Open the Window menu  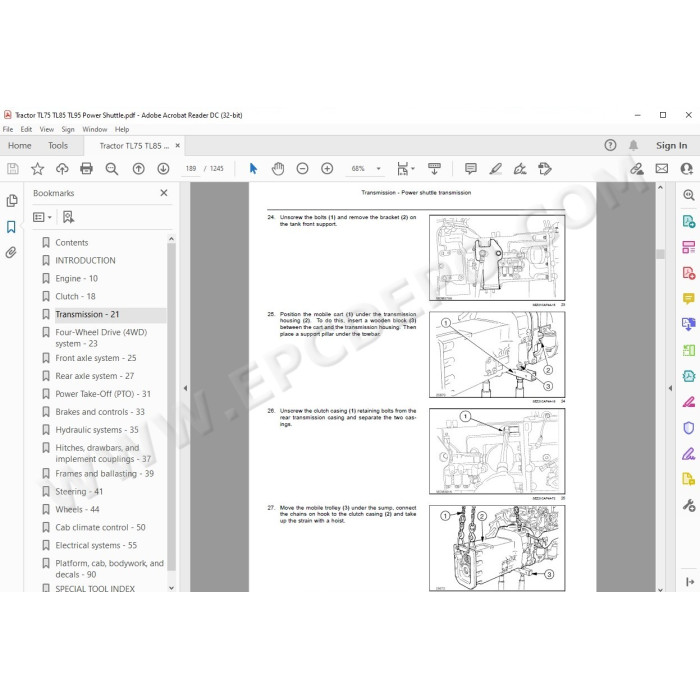[95, 129]
